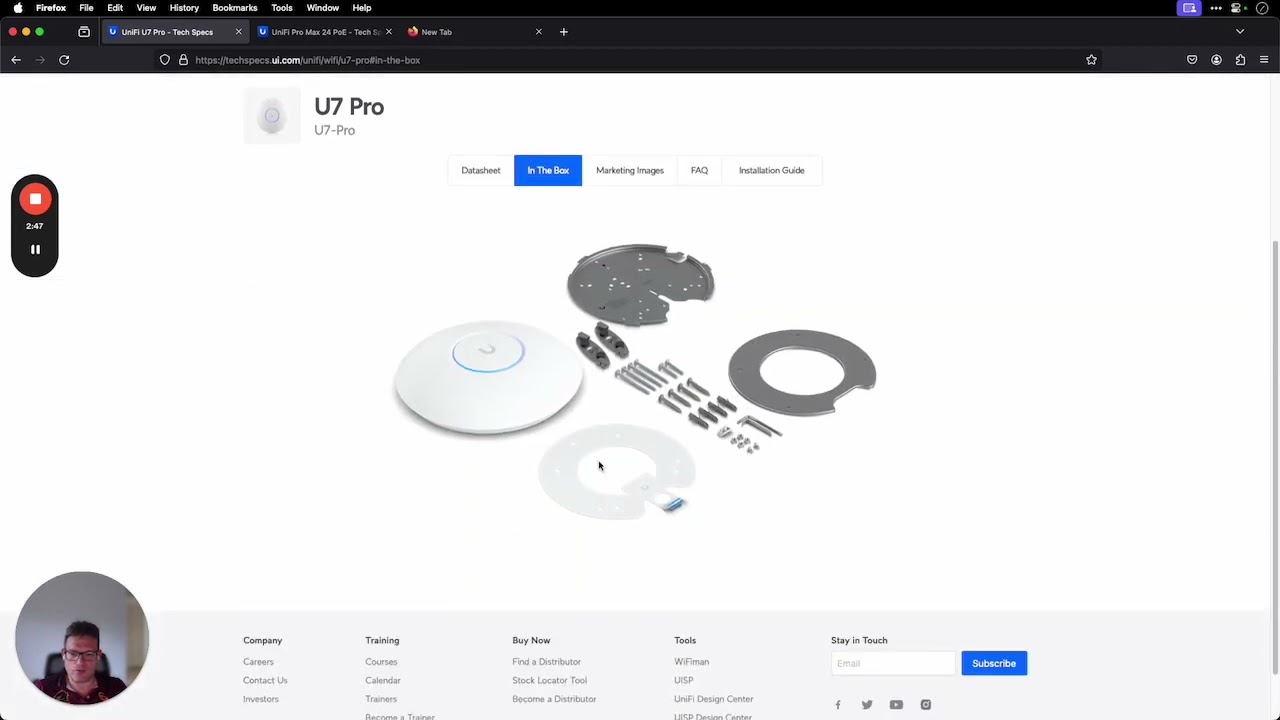The image size is (1280, 720).
Task: Click the U7 Pro product thumbnail
Action: coord(272,116)
